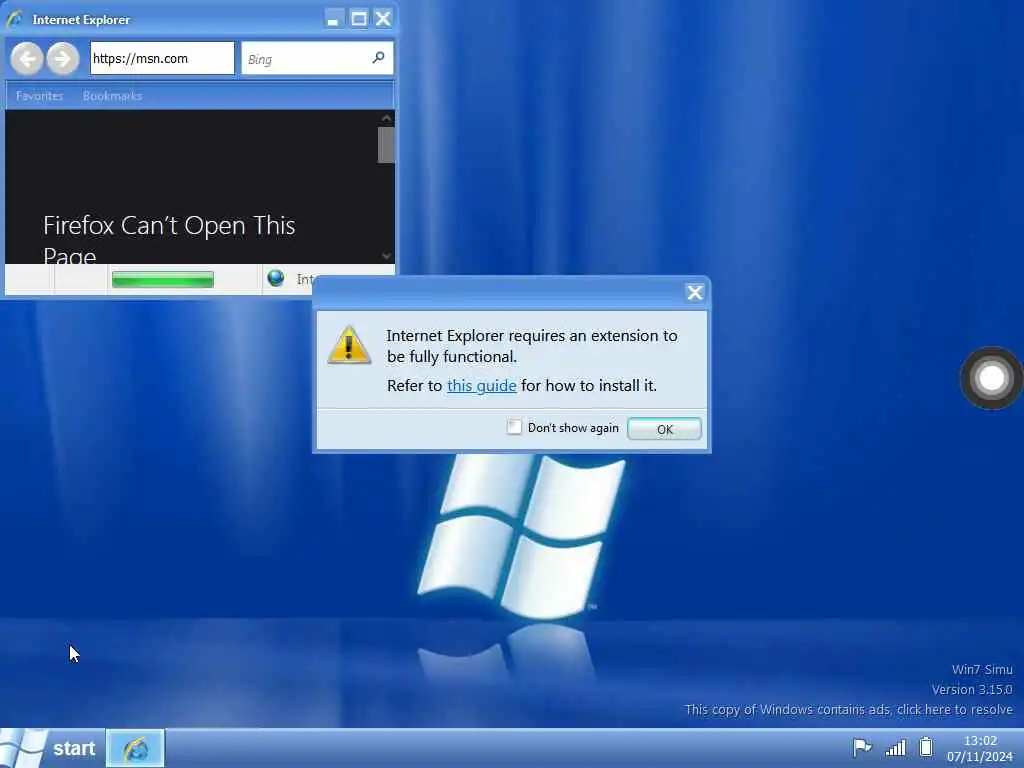Click the browser Forward arrow button

pyautogui.click(x=63, y=59)
